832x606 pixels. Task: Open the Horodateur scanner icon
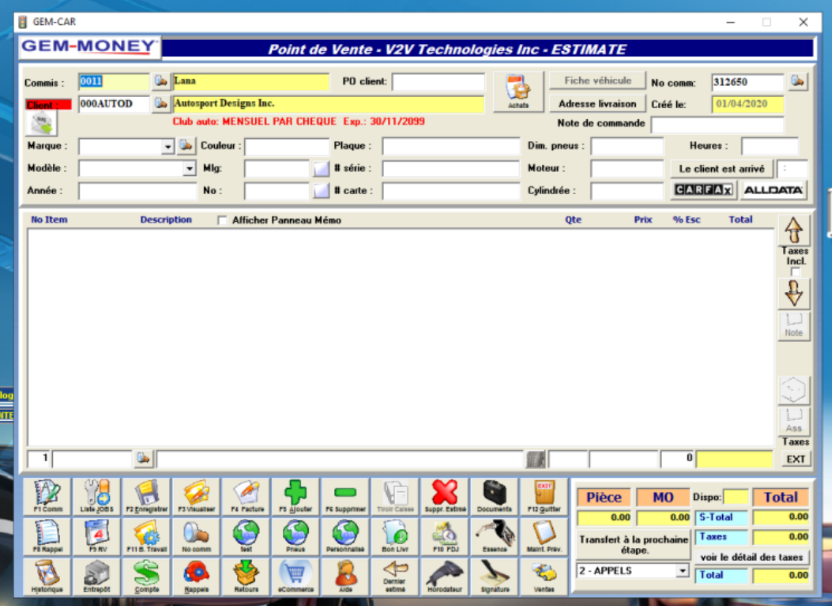pos(445,576)
